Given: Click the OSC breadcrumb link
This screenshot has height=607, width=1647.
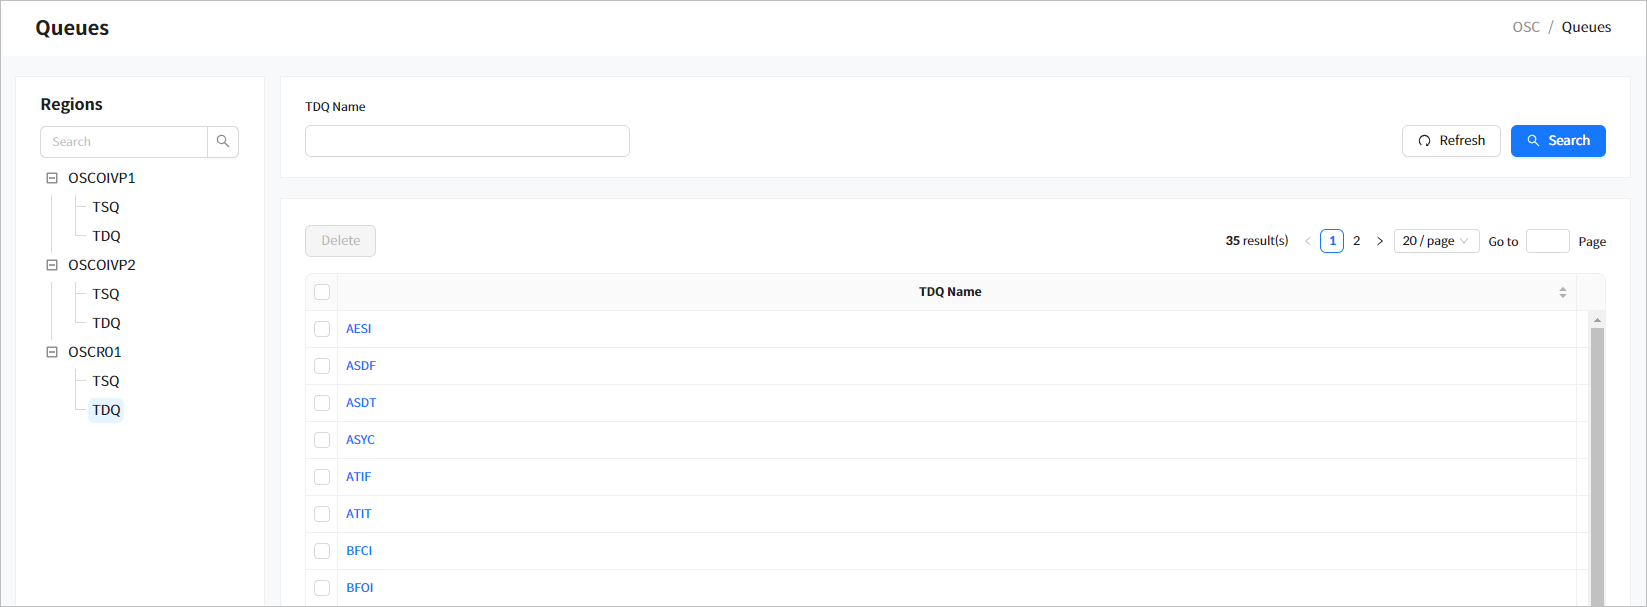Looking at the screenshot, I should click(x=1525, y=27).
